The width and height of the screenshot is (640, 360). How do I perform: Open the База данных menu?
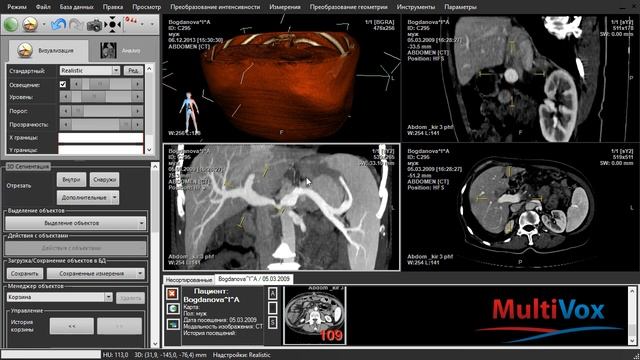click(77, 7)
